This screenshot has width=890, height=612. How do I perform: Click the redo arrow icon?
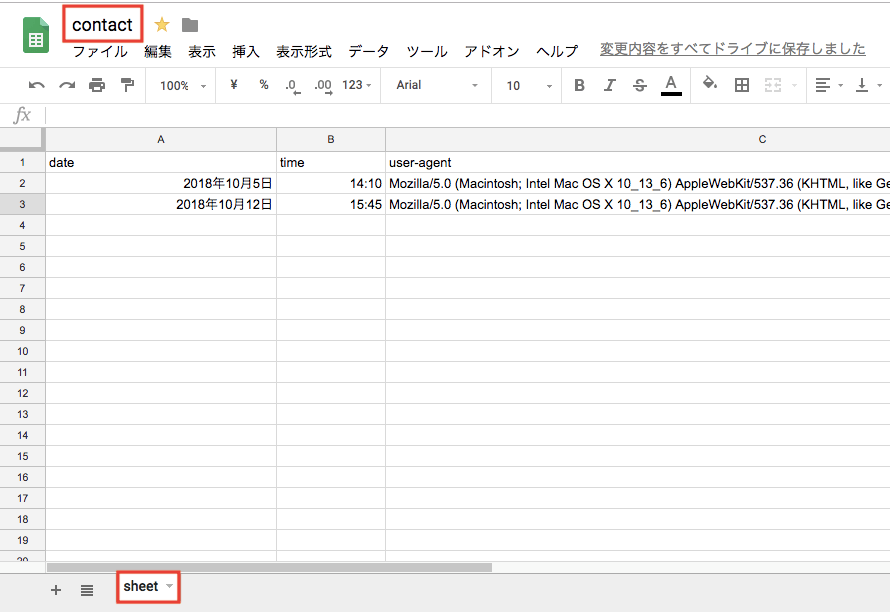tap(67, 86)
